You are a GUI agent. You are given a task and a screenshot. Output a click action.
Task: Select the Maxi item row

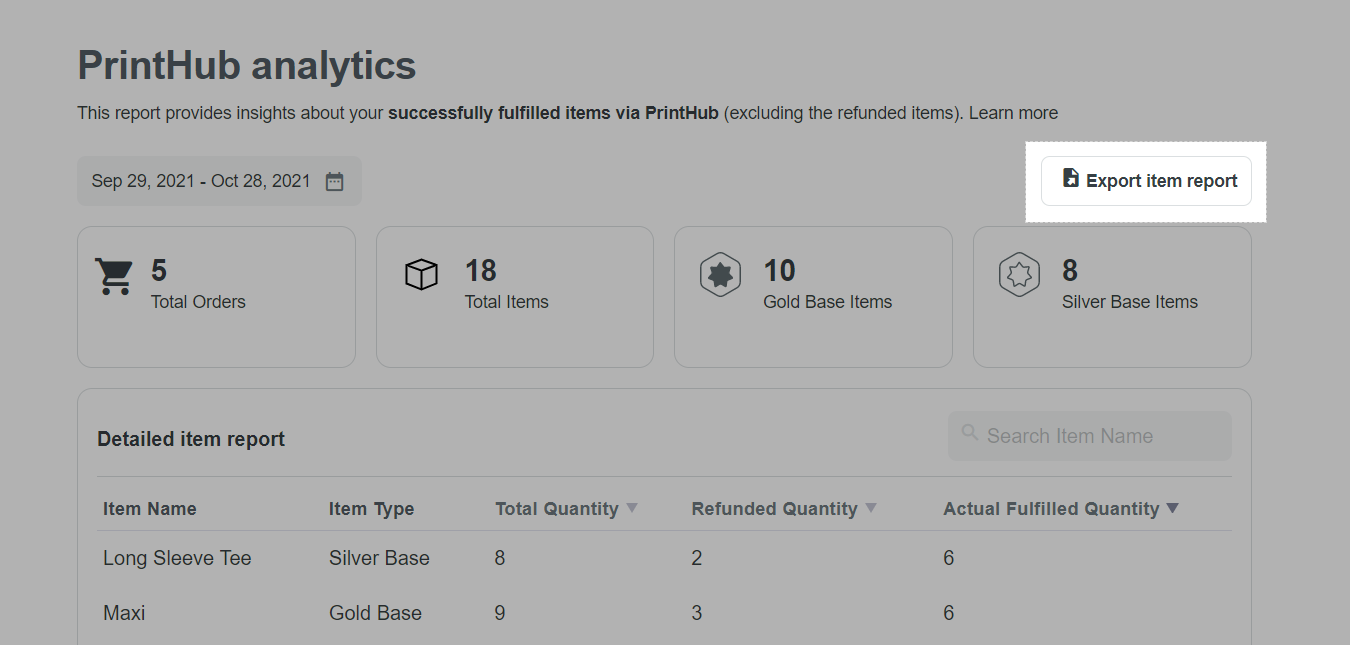[124, 613]
